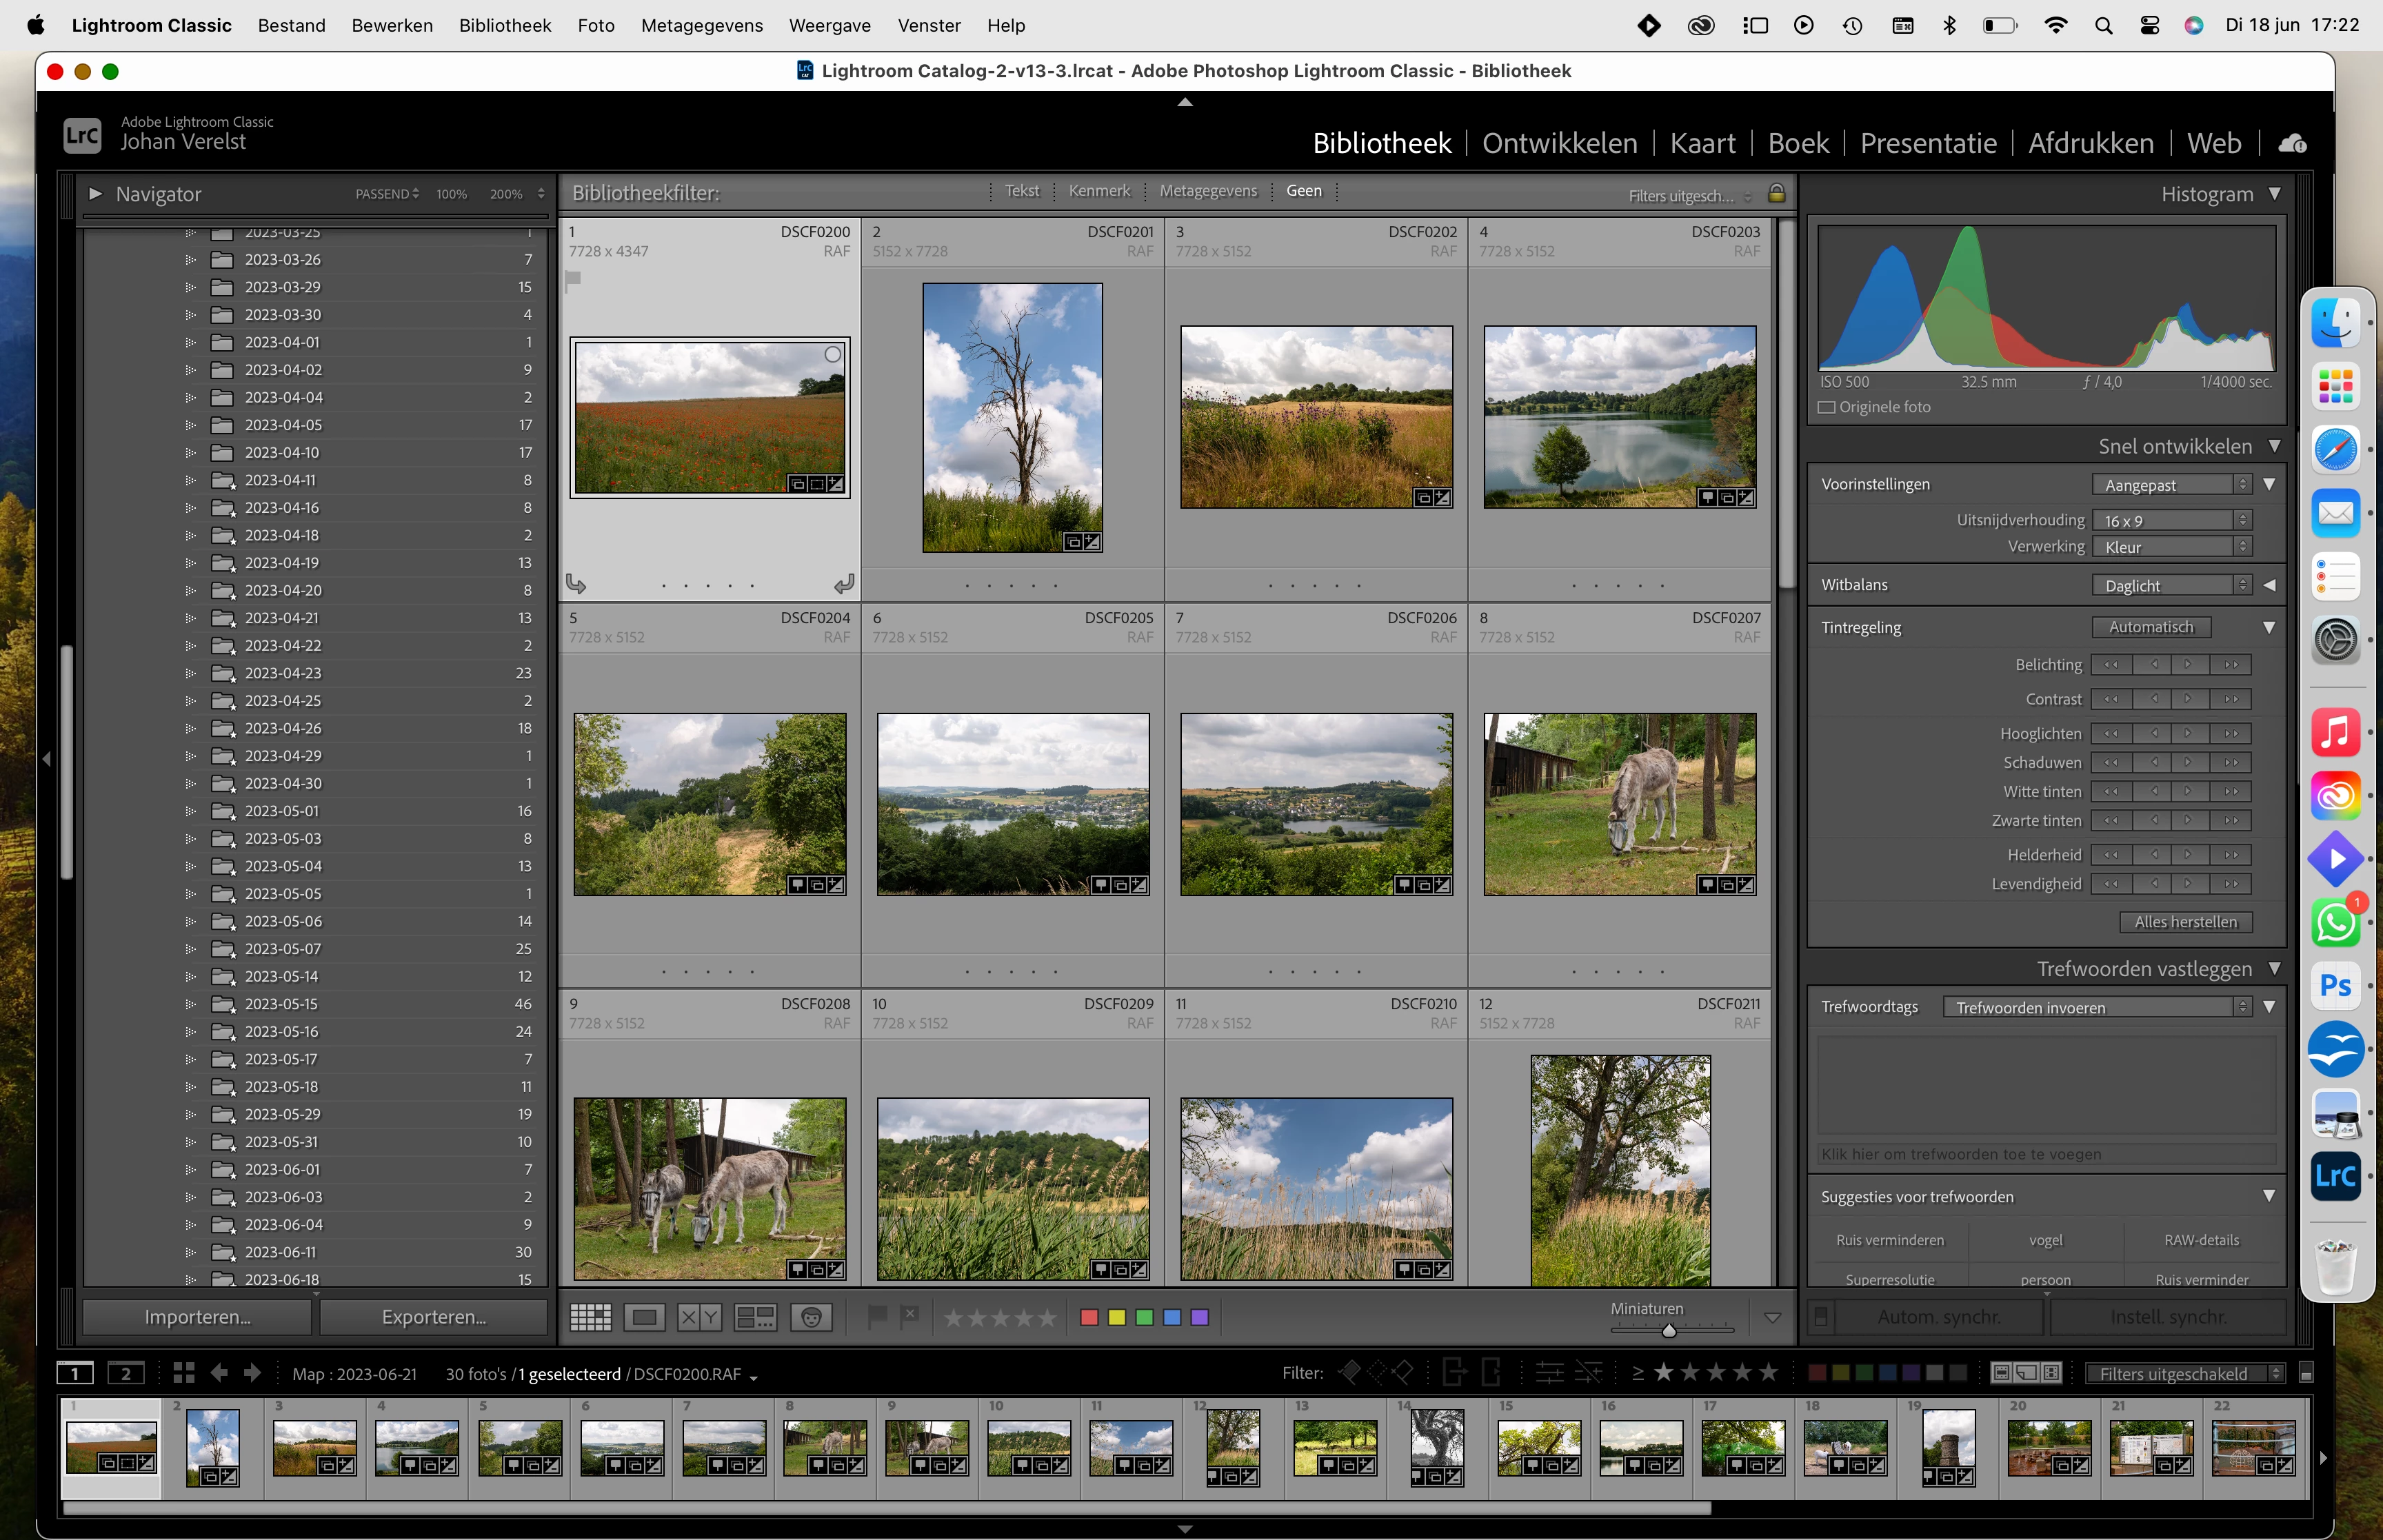Apply the red color label swatch
This screenshot has height=1540, width=2383.
[x=1089, y=1317]
